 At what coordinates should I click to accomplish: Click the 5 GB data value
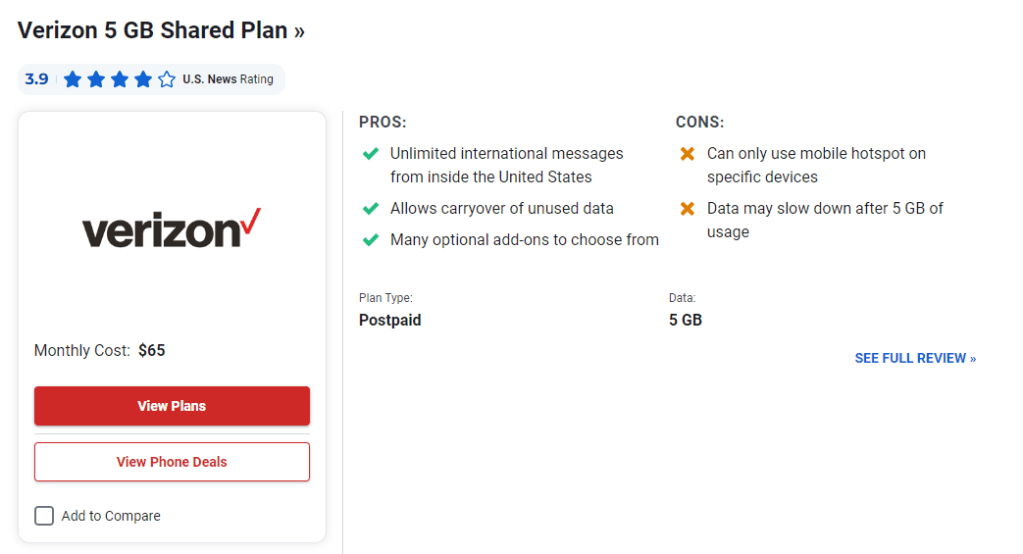[x=685, y=321]
